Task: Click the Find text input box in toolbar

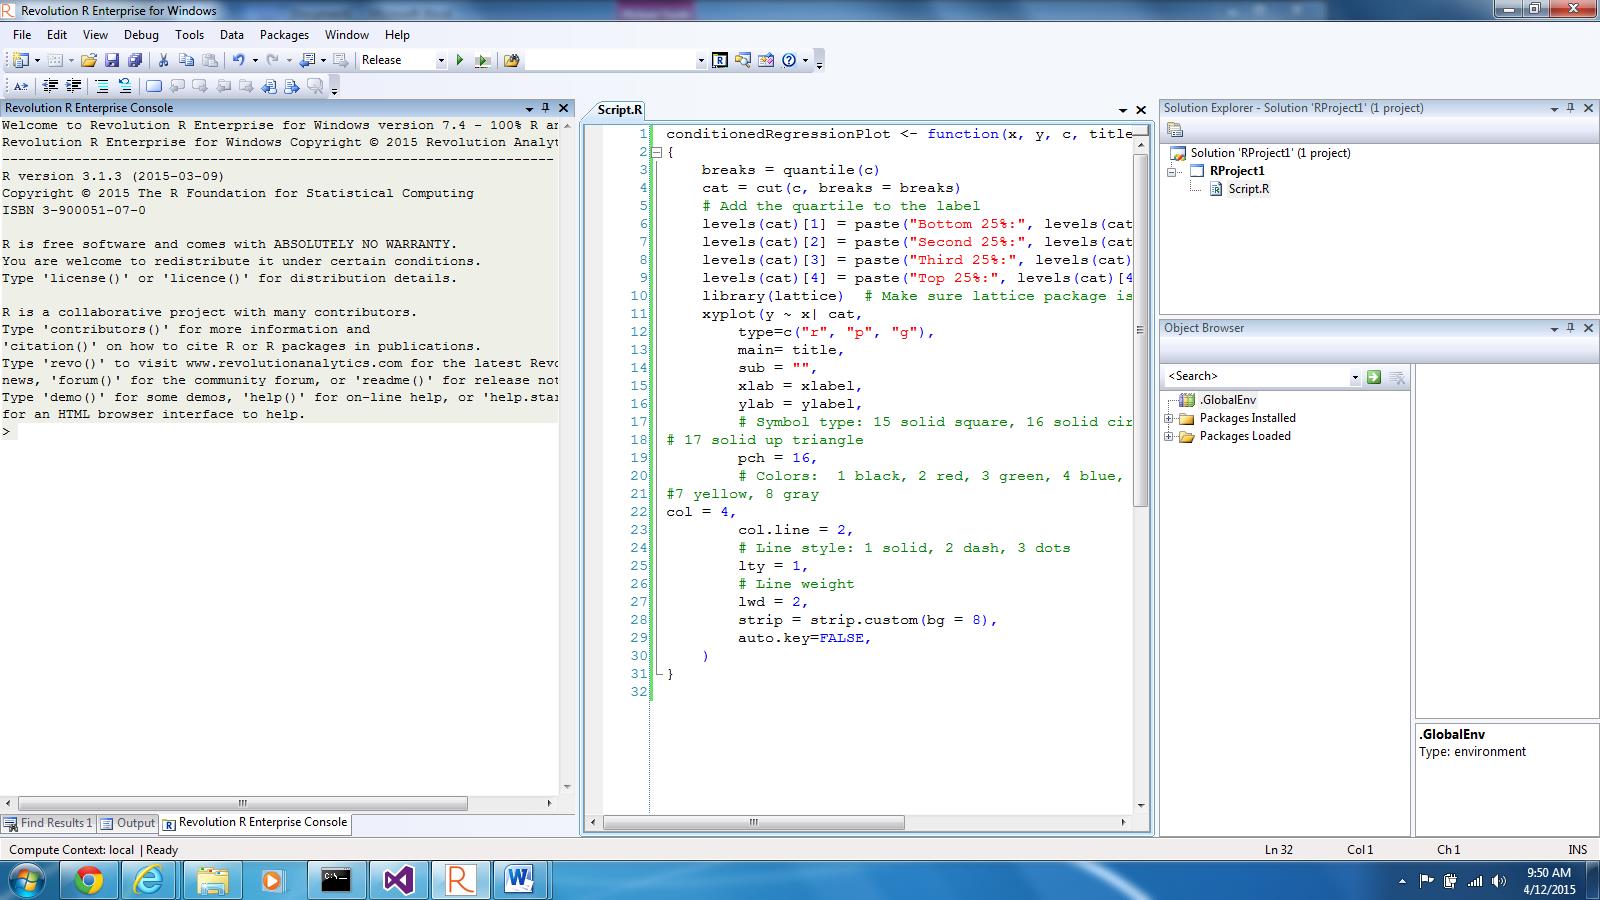Action: [610, 60]
